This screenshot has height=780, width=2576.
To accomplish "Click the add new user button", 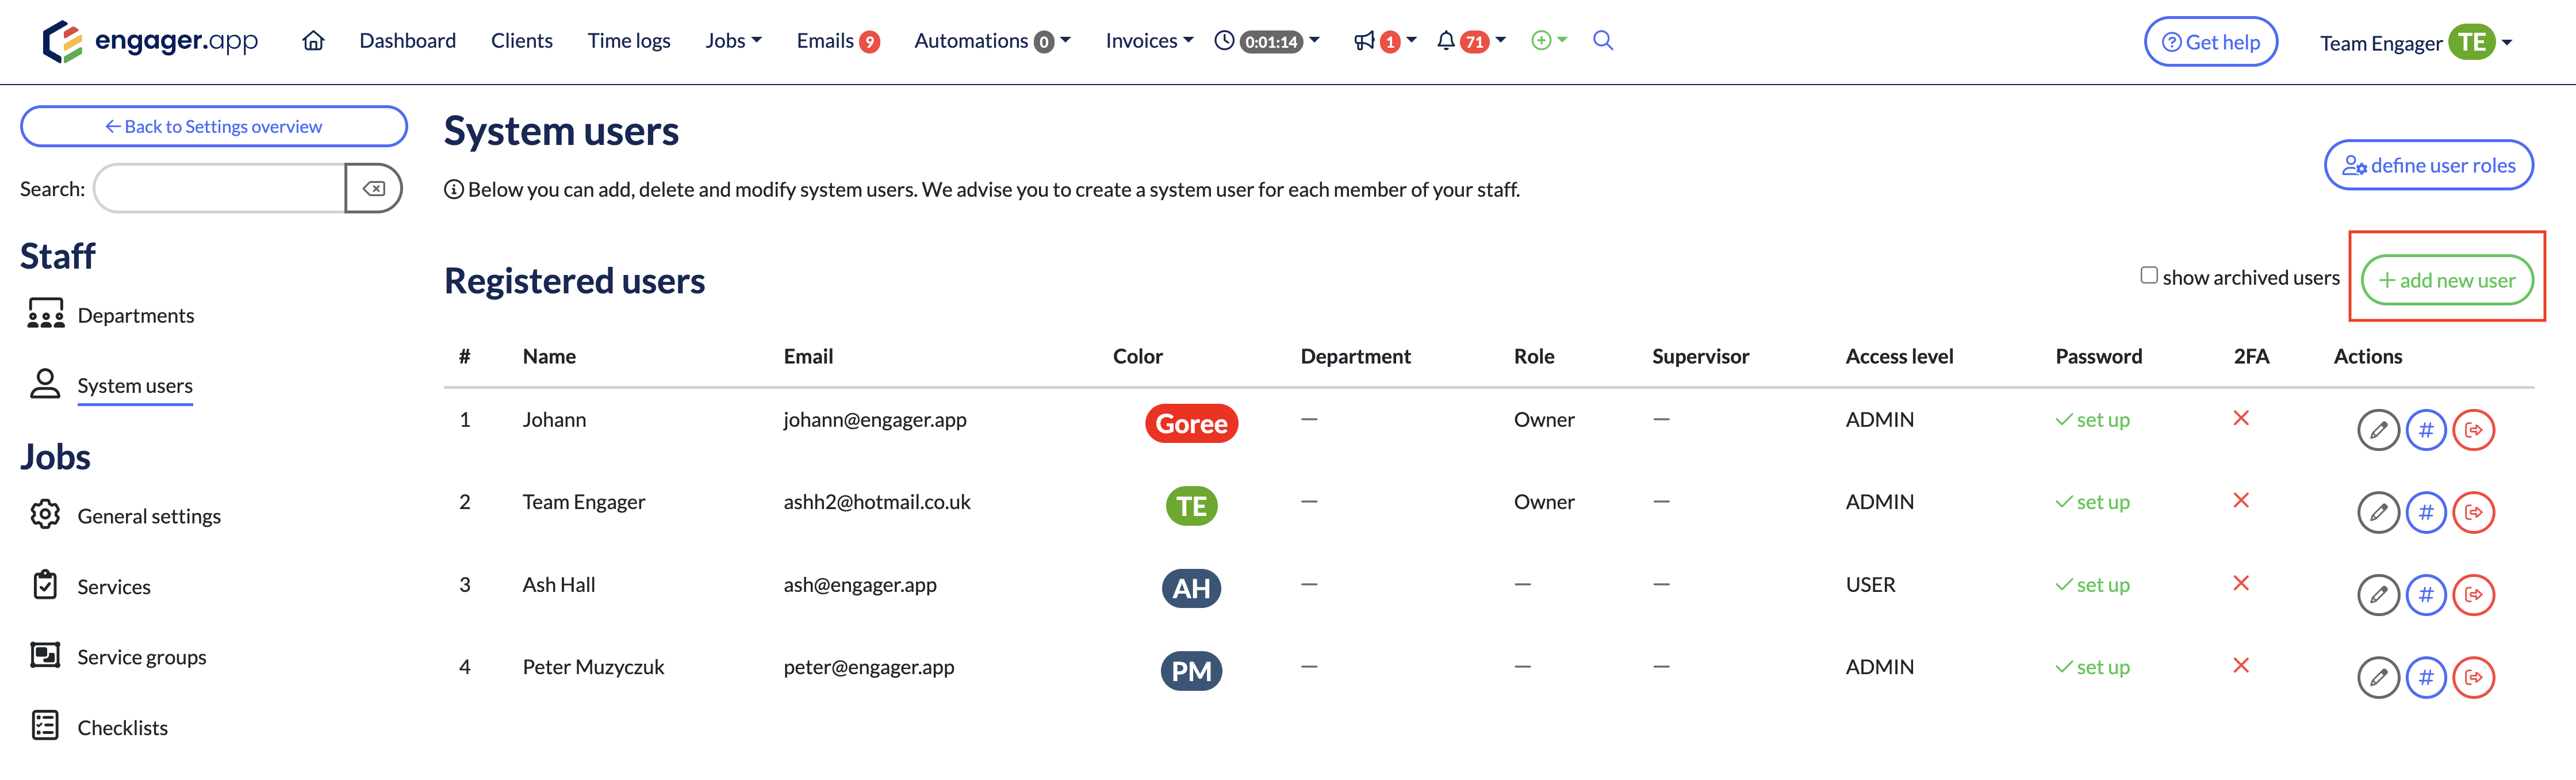I will tap(2446, 281).
